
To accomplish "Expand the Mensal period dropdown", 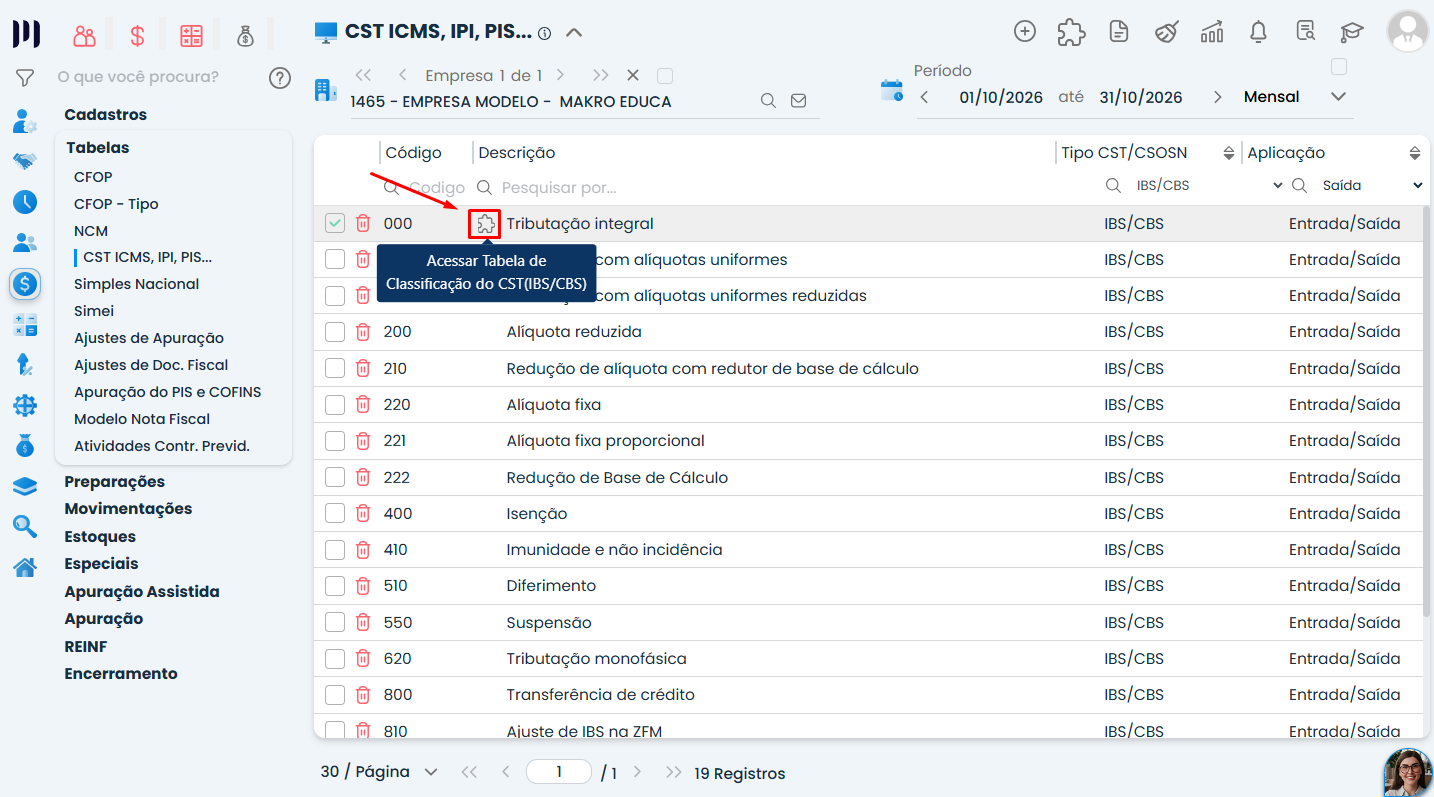I will [1295, 97].
